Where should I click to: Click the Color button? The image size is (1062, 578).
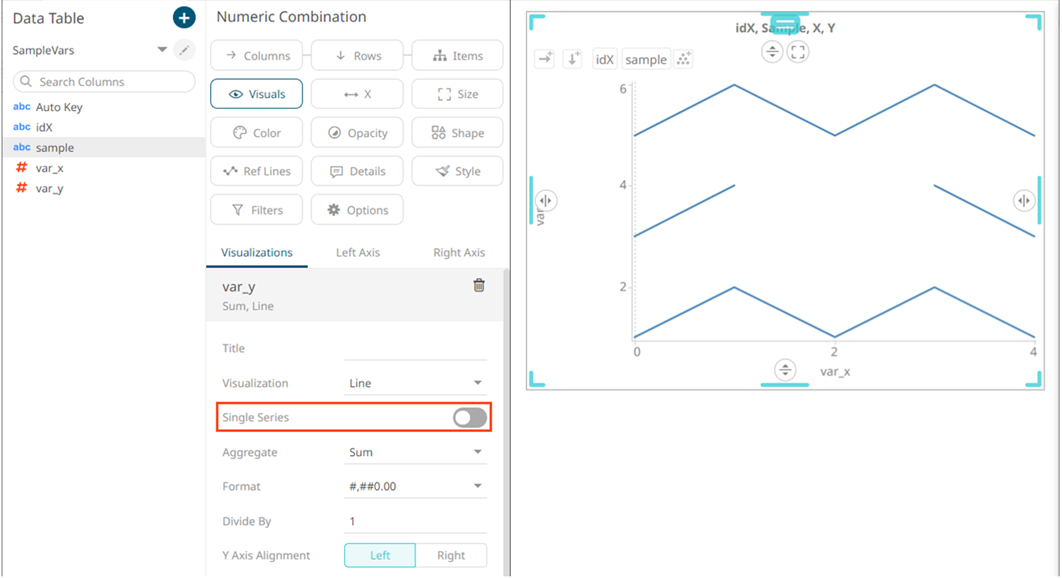pyautogui.click(x=256, y=133)
